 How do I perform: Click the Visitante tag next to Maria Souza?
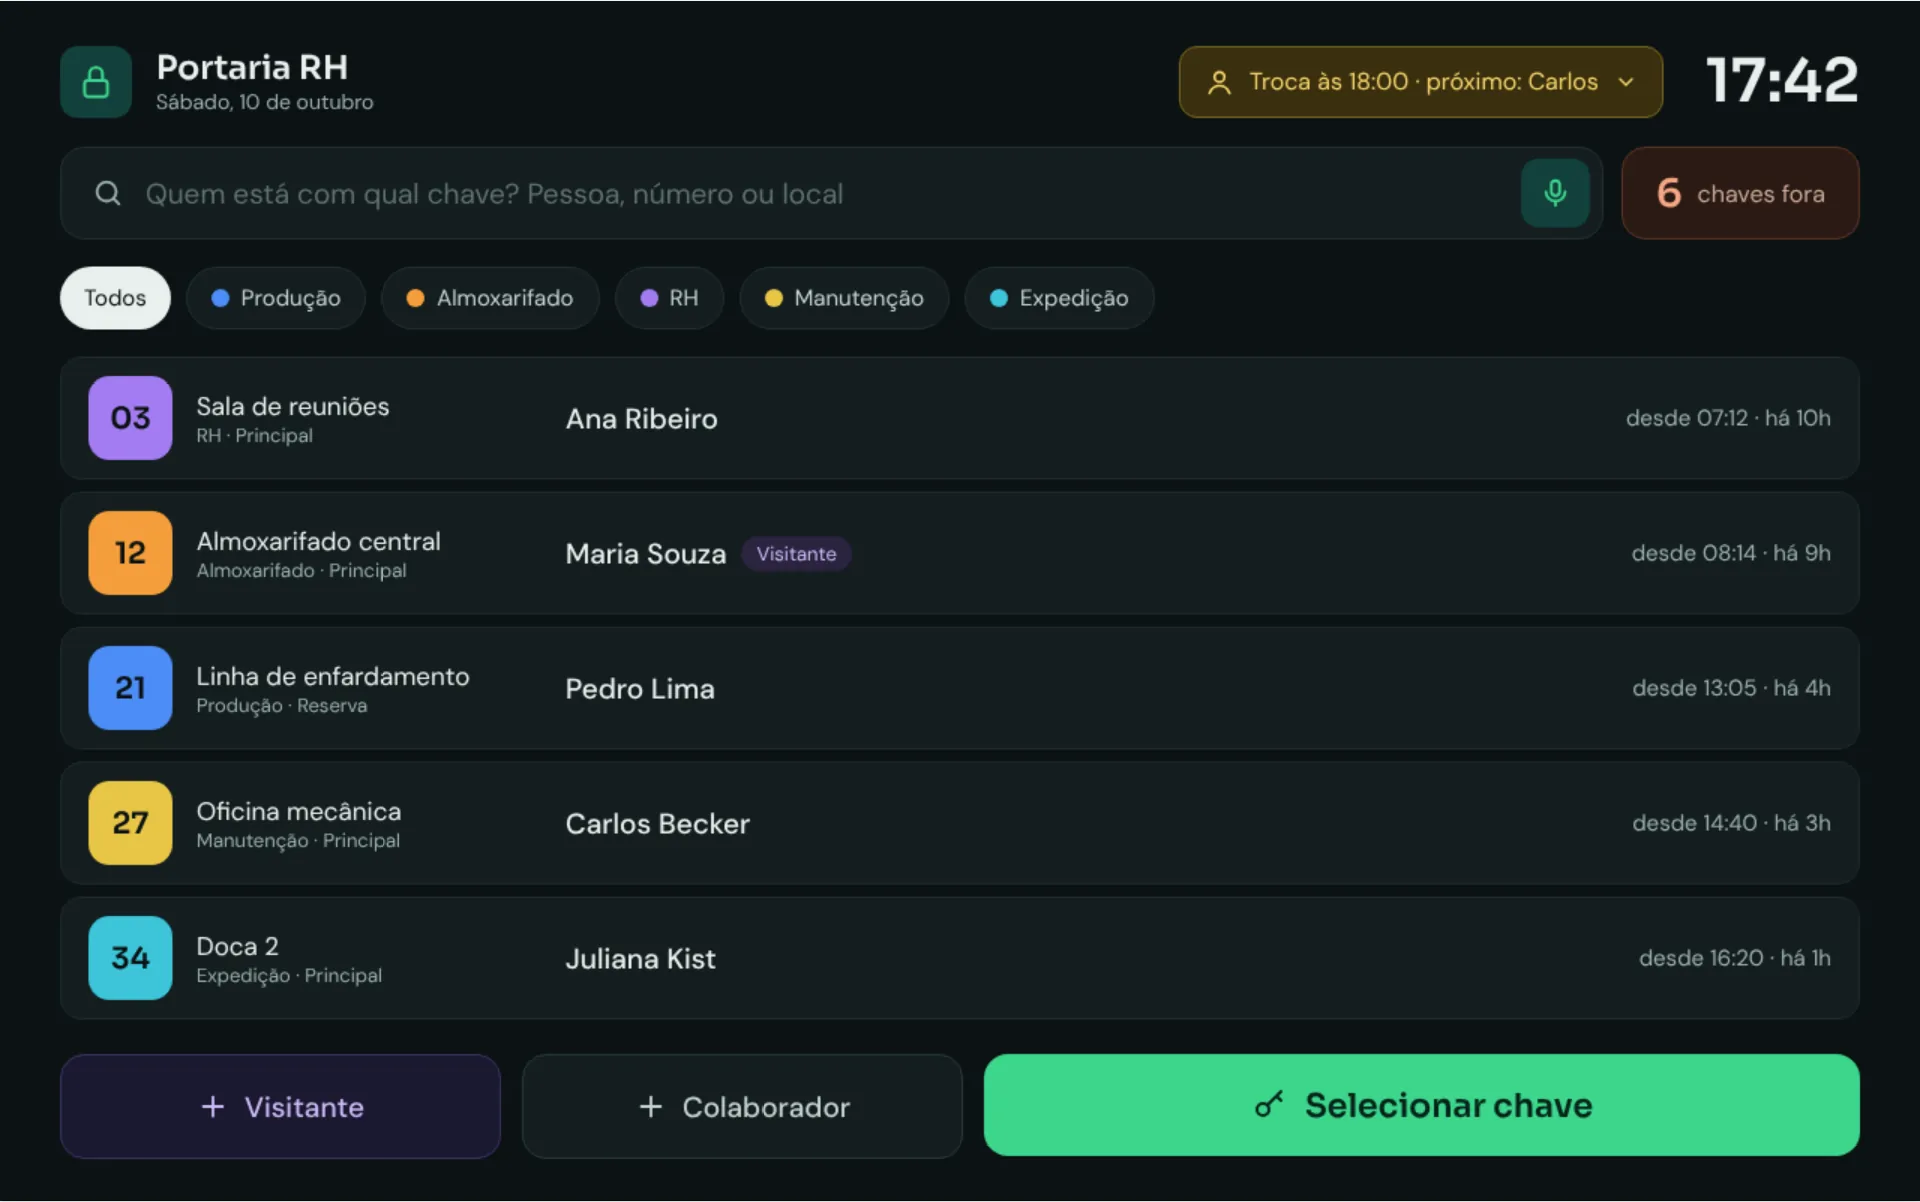796,554
